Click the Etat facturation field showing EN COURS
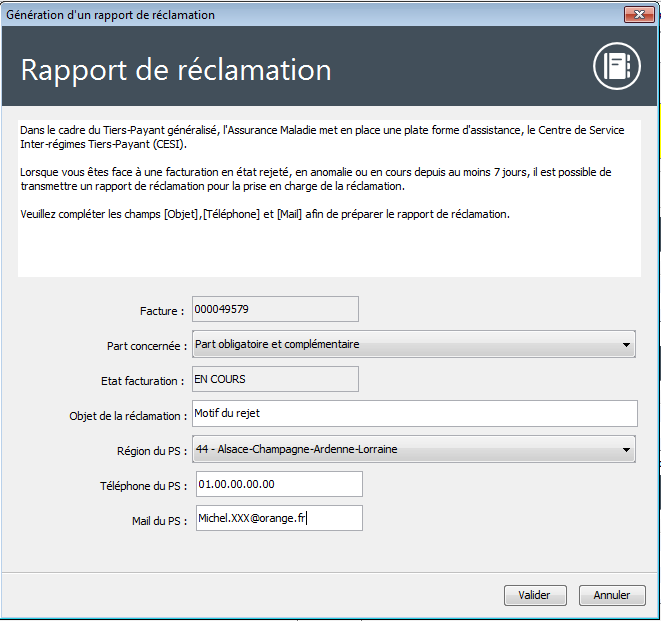The image size is (661, 621). click(274, 380)
